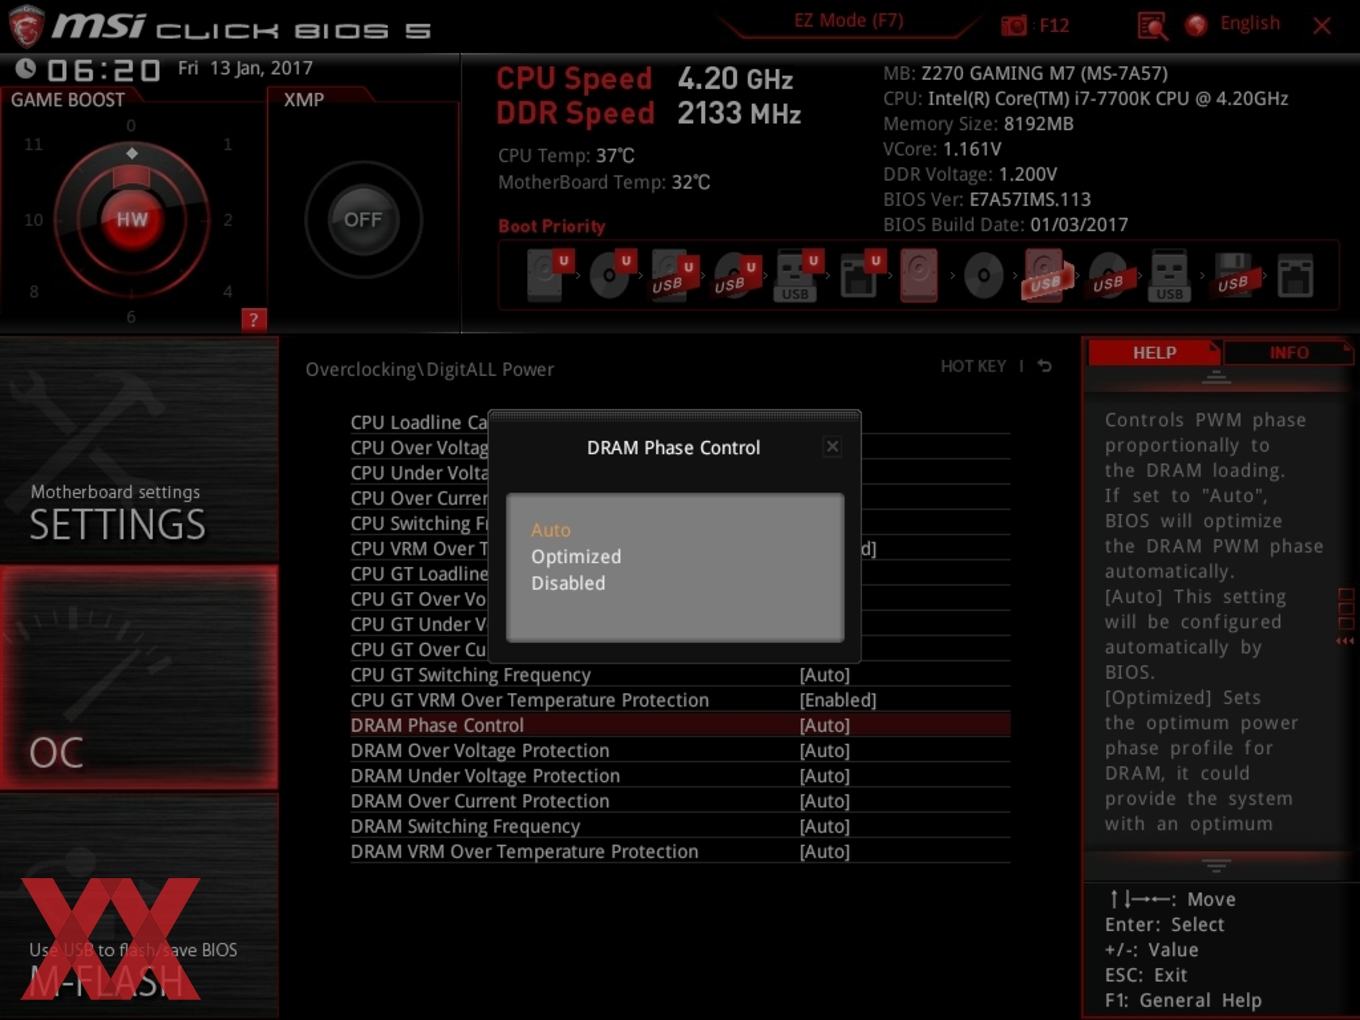The height and width of the screenshot is (1020, 1360).
Task: Open the M-FLASH menu
Action: [139, 906]
